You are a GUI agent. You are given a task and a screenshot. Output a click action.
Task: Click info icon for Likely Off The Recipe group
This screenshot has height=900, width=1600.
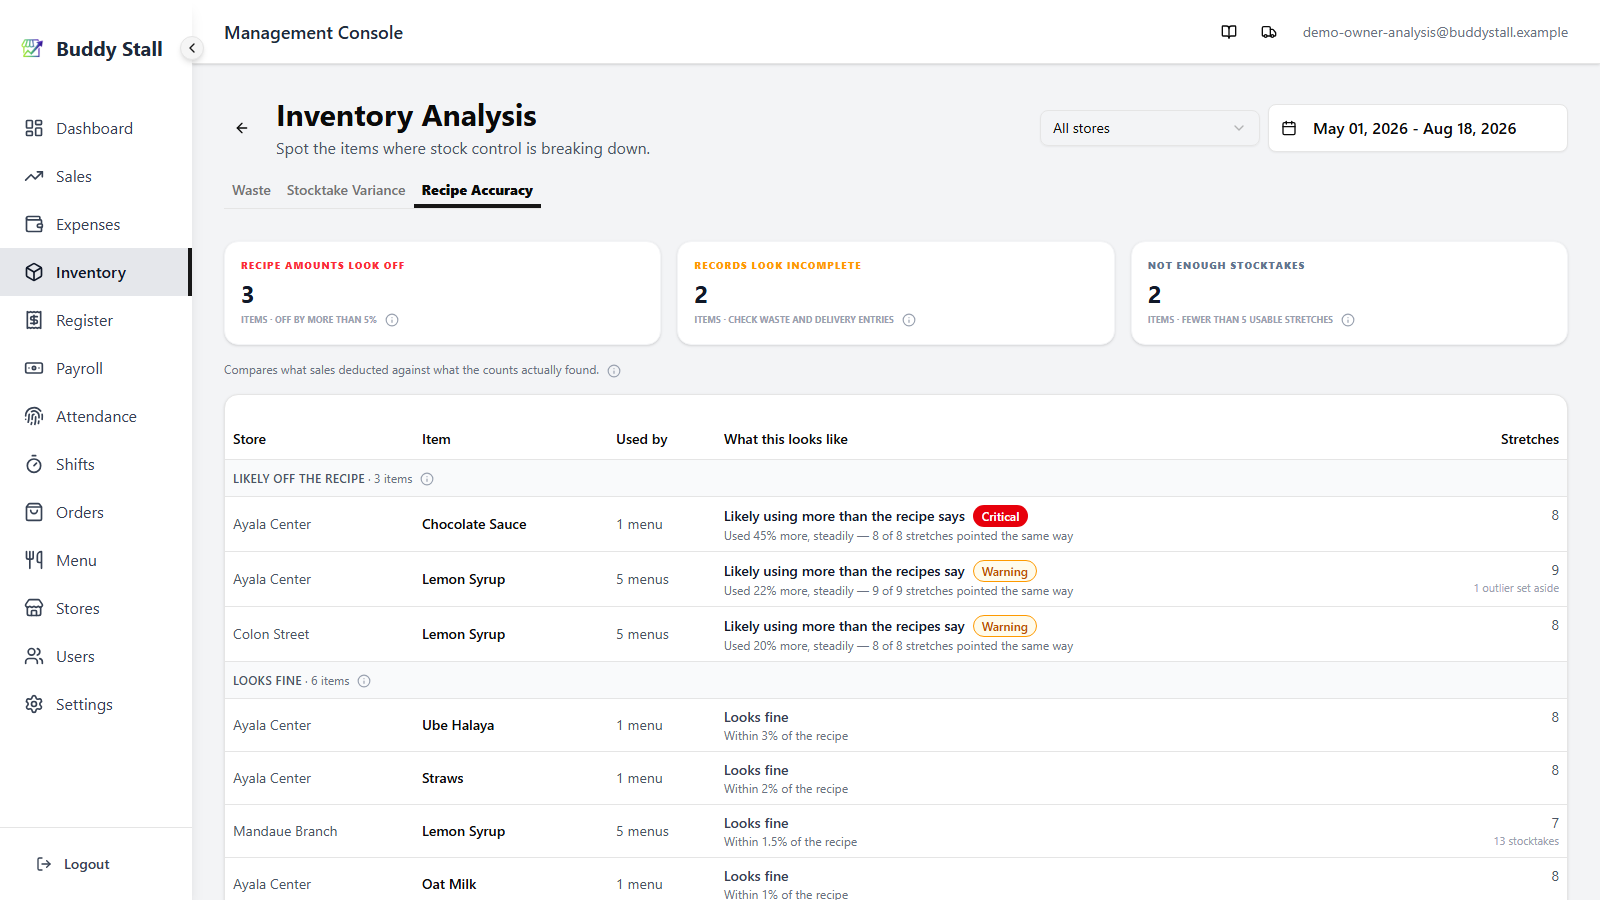[x=427, y=479]
